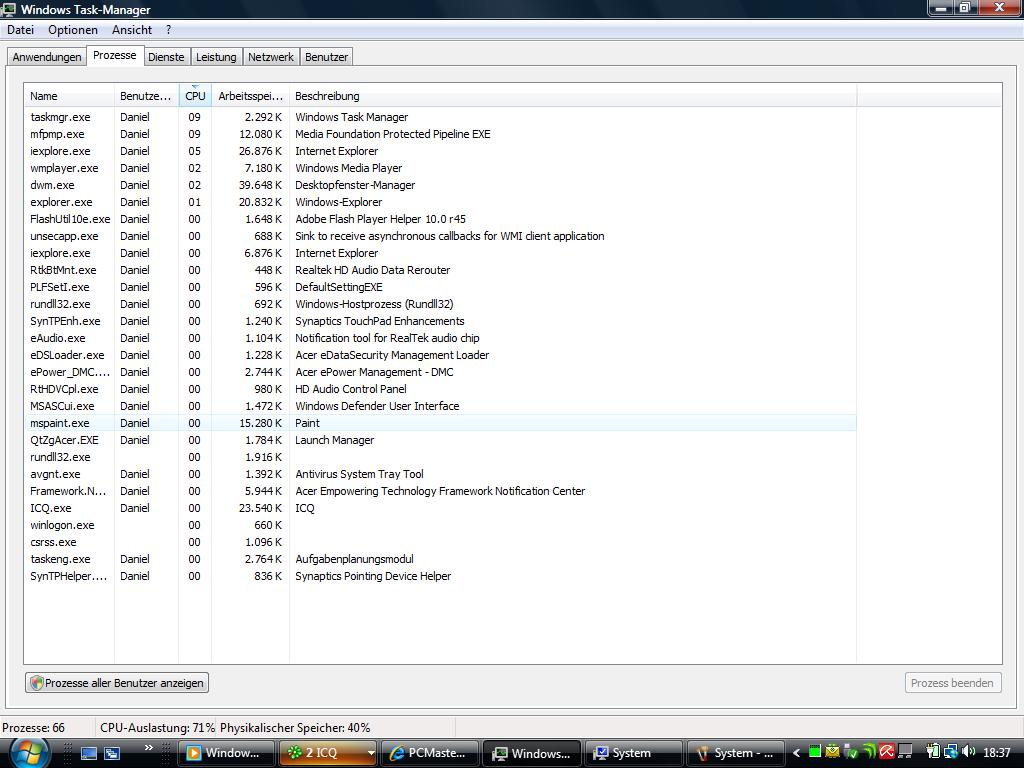Click the Windows Start orb
The image size is (1024, 768).
pyautogui.click(x=29, y=753)
